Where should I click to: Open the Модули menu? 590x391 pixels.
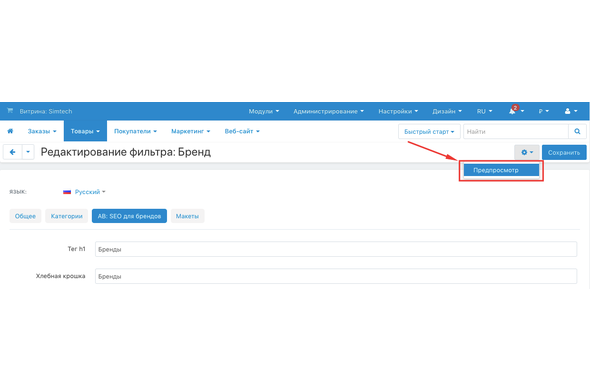263,111
